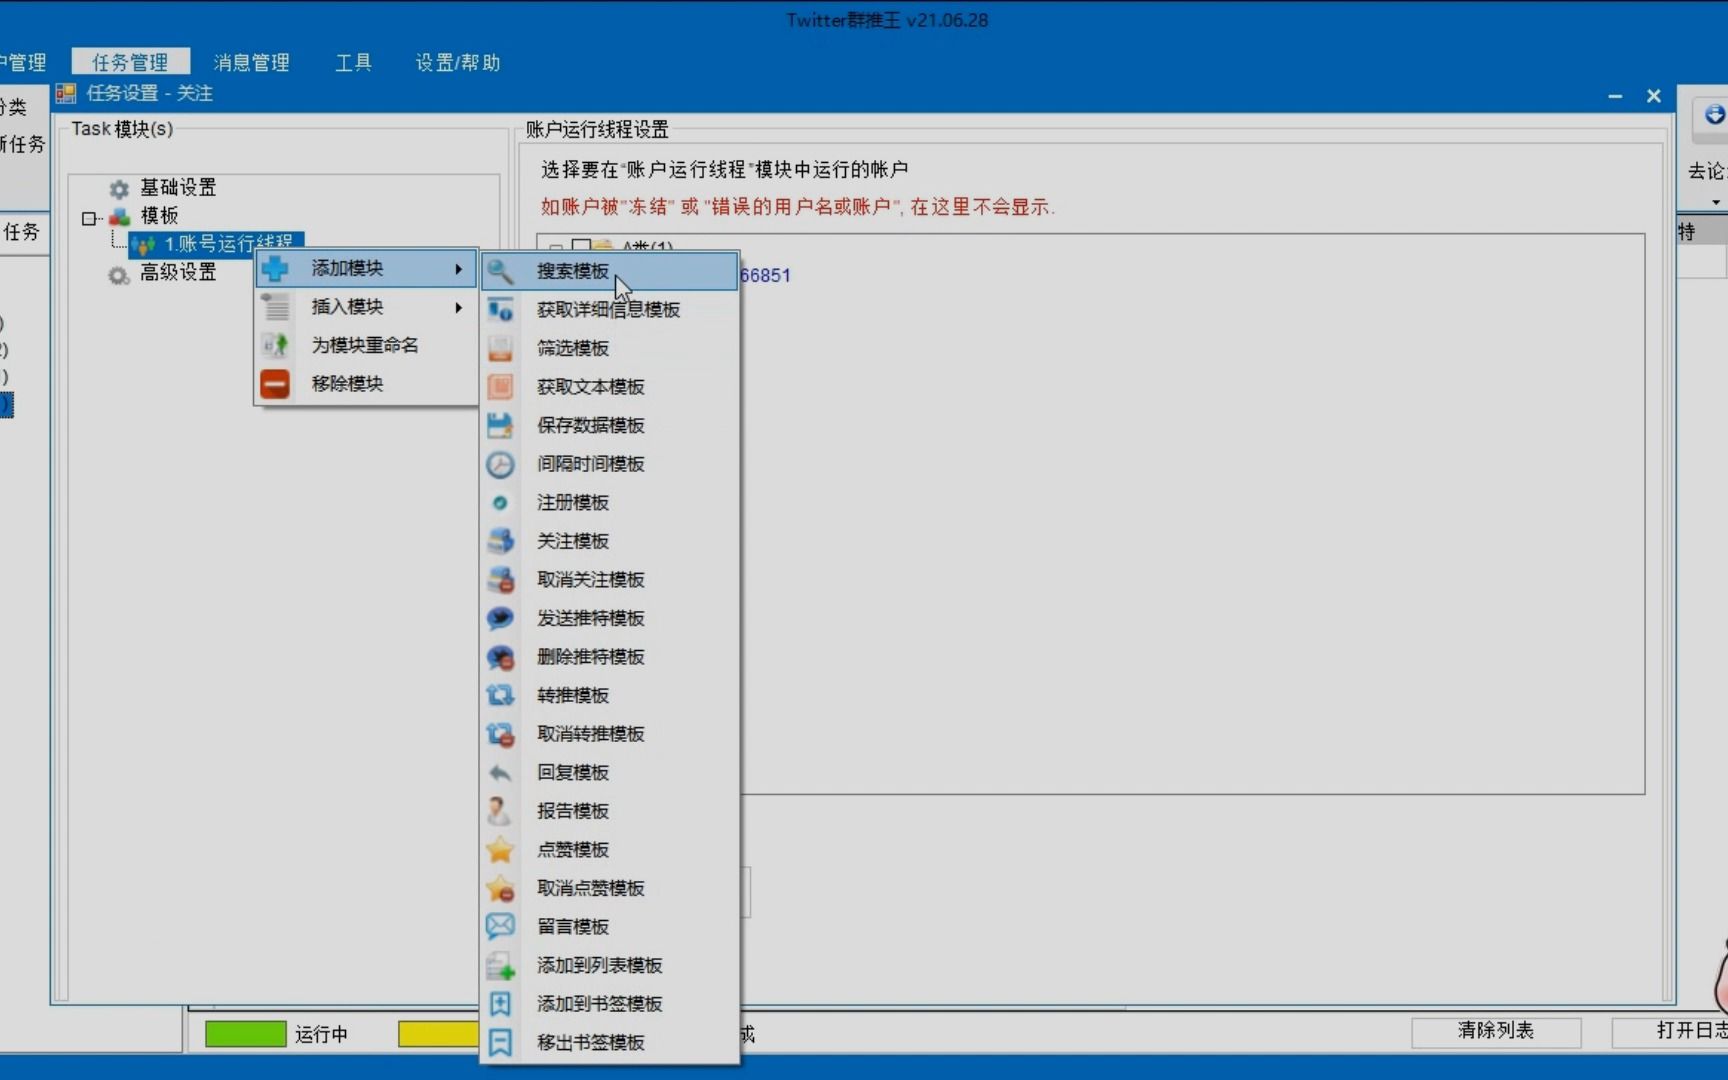Collapse the A类(1) account group

point(555,247)
